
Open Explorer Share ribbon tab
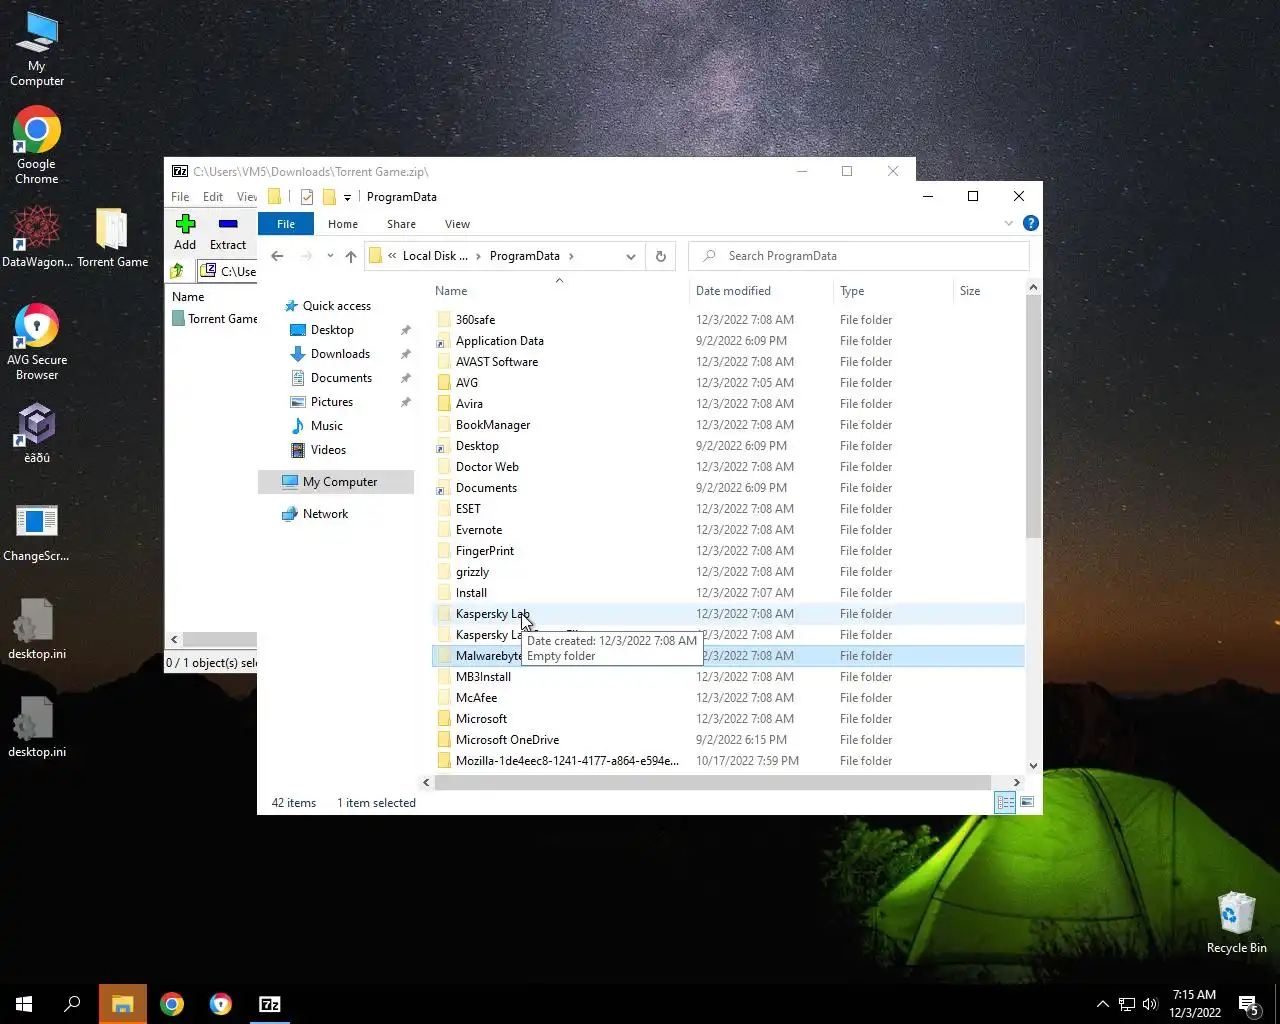[401, 224]
